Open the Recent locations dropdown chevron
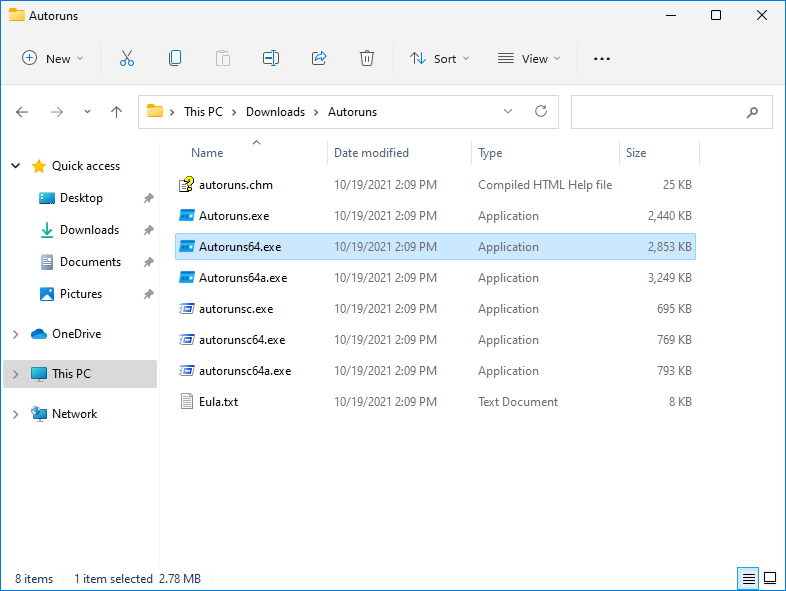The width and height of the screenshot is (786, 591). pyautogui.click(x=87, y=112)
